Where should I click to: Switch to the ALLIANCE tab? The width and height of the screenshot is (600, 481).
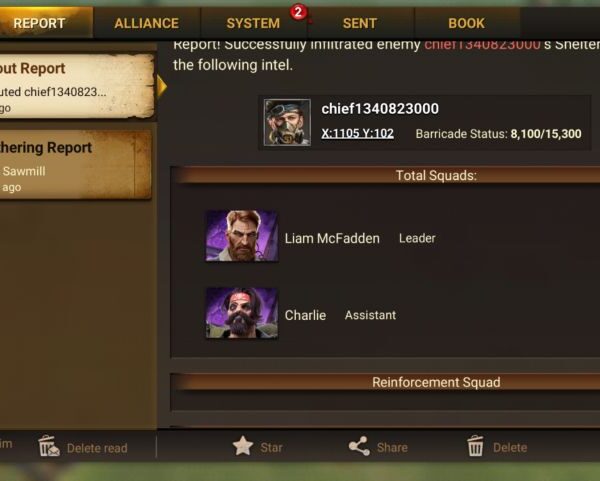[x=147, y=23]
